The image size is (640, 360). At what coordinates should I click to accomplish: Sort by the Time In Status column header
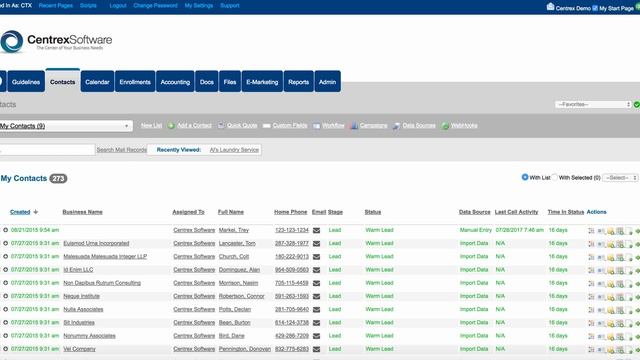click(566, 212)
